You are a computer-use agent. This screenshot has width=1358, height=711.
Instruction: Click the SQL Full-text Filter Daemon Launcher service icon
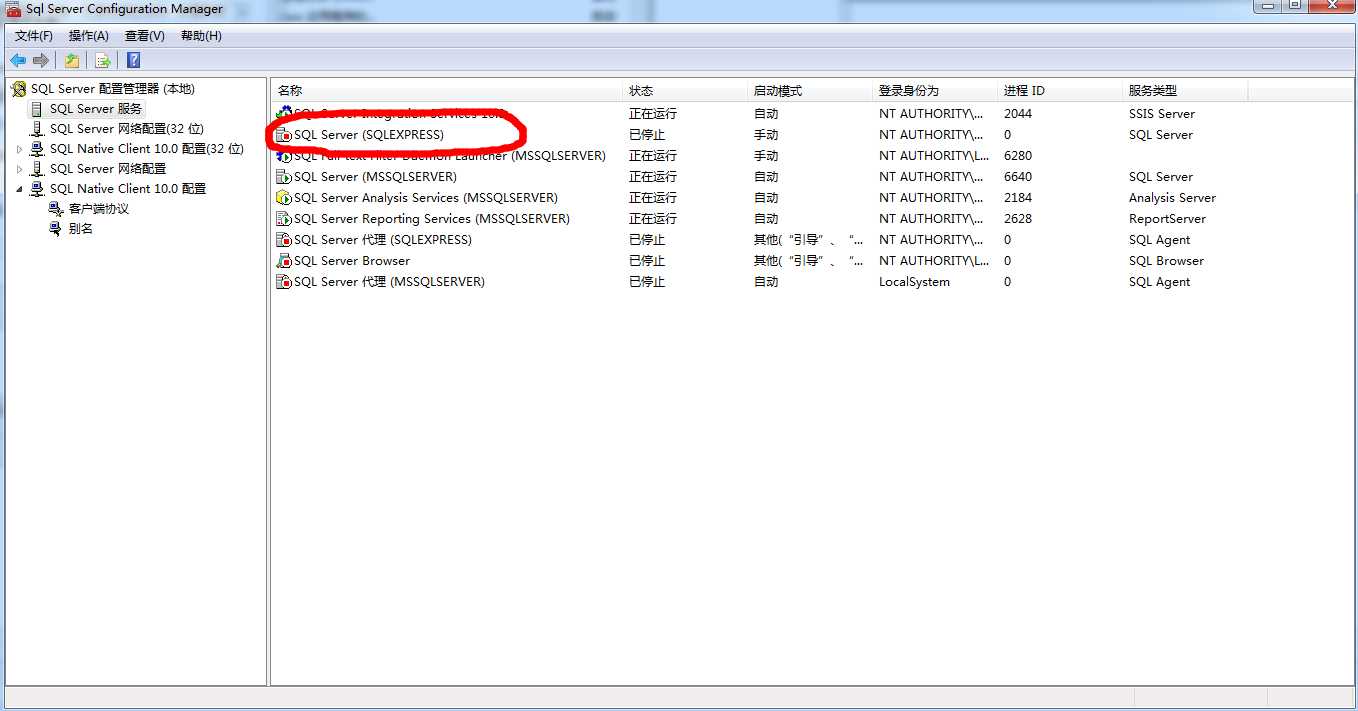click(284, 156)
